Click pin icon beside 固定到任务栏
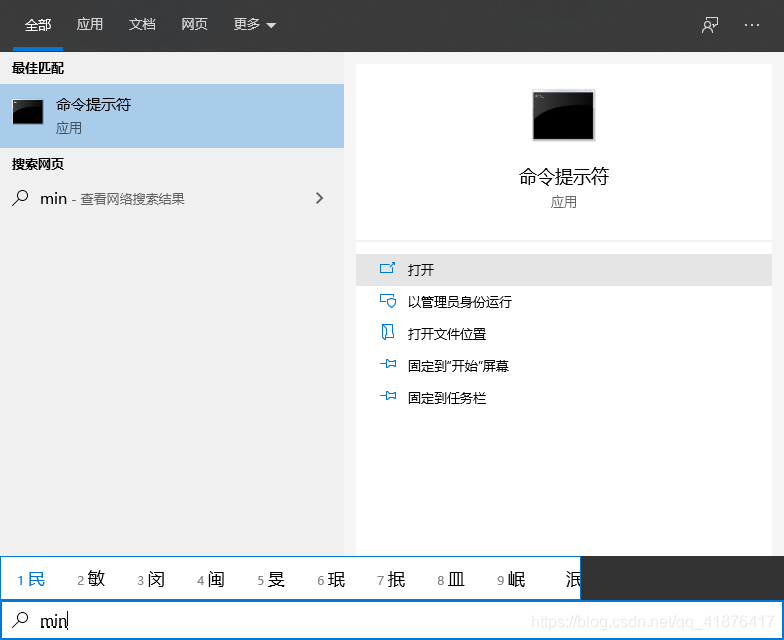Screen dimensions: 784x640 (388, 396)
